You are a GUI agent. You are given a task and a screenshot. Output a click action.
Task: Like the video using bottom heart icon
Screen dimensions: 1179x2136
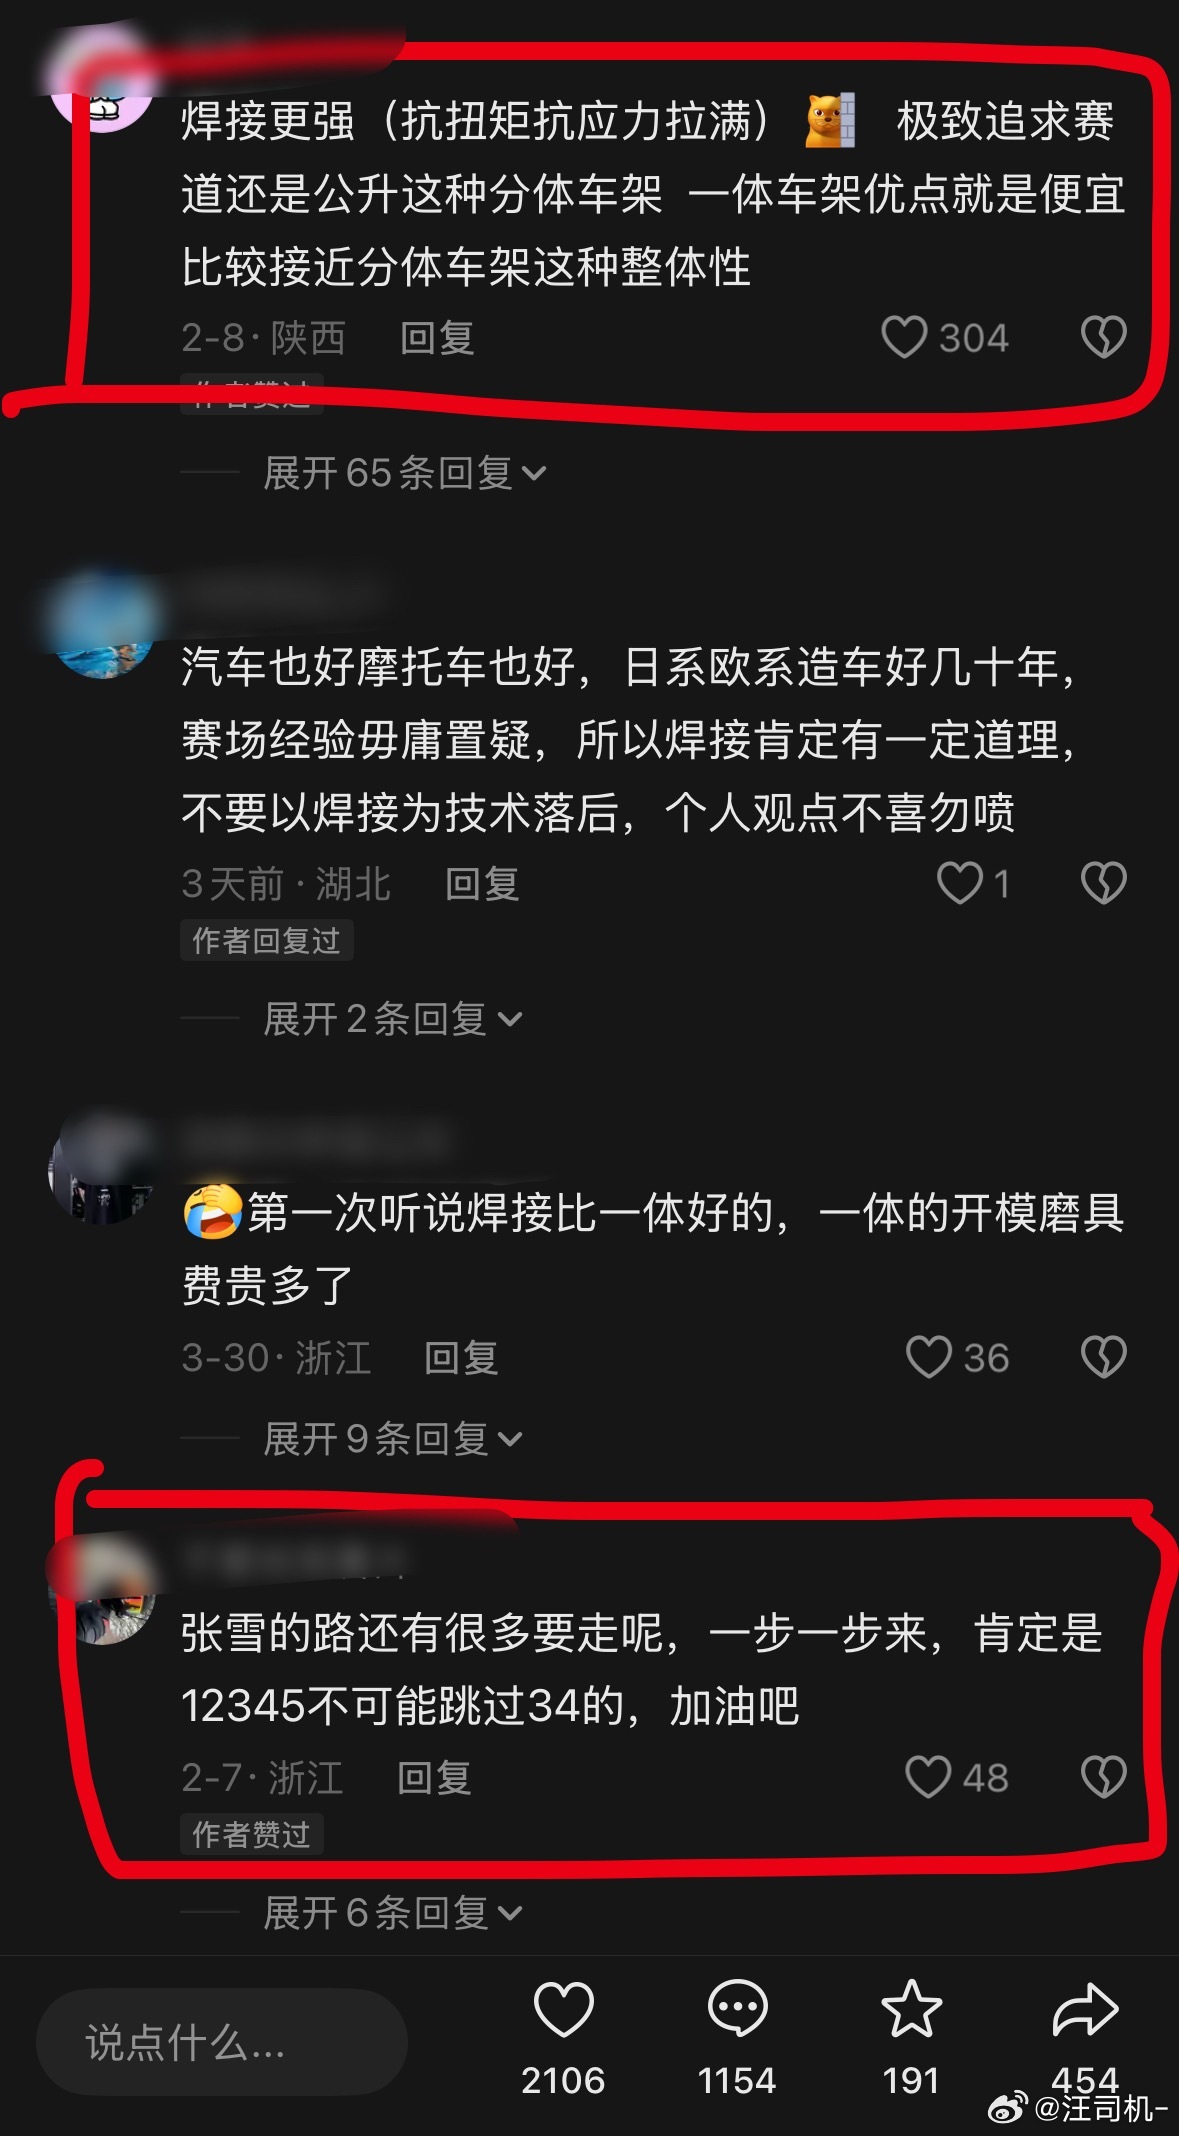(x=563, y=2008)
